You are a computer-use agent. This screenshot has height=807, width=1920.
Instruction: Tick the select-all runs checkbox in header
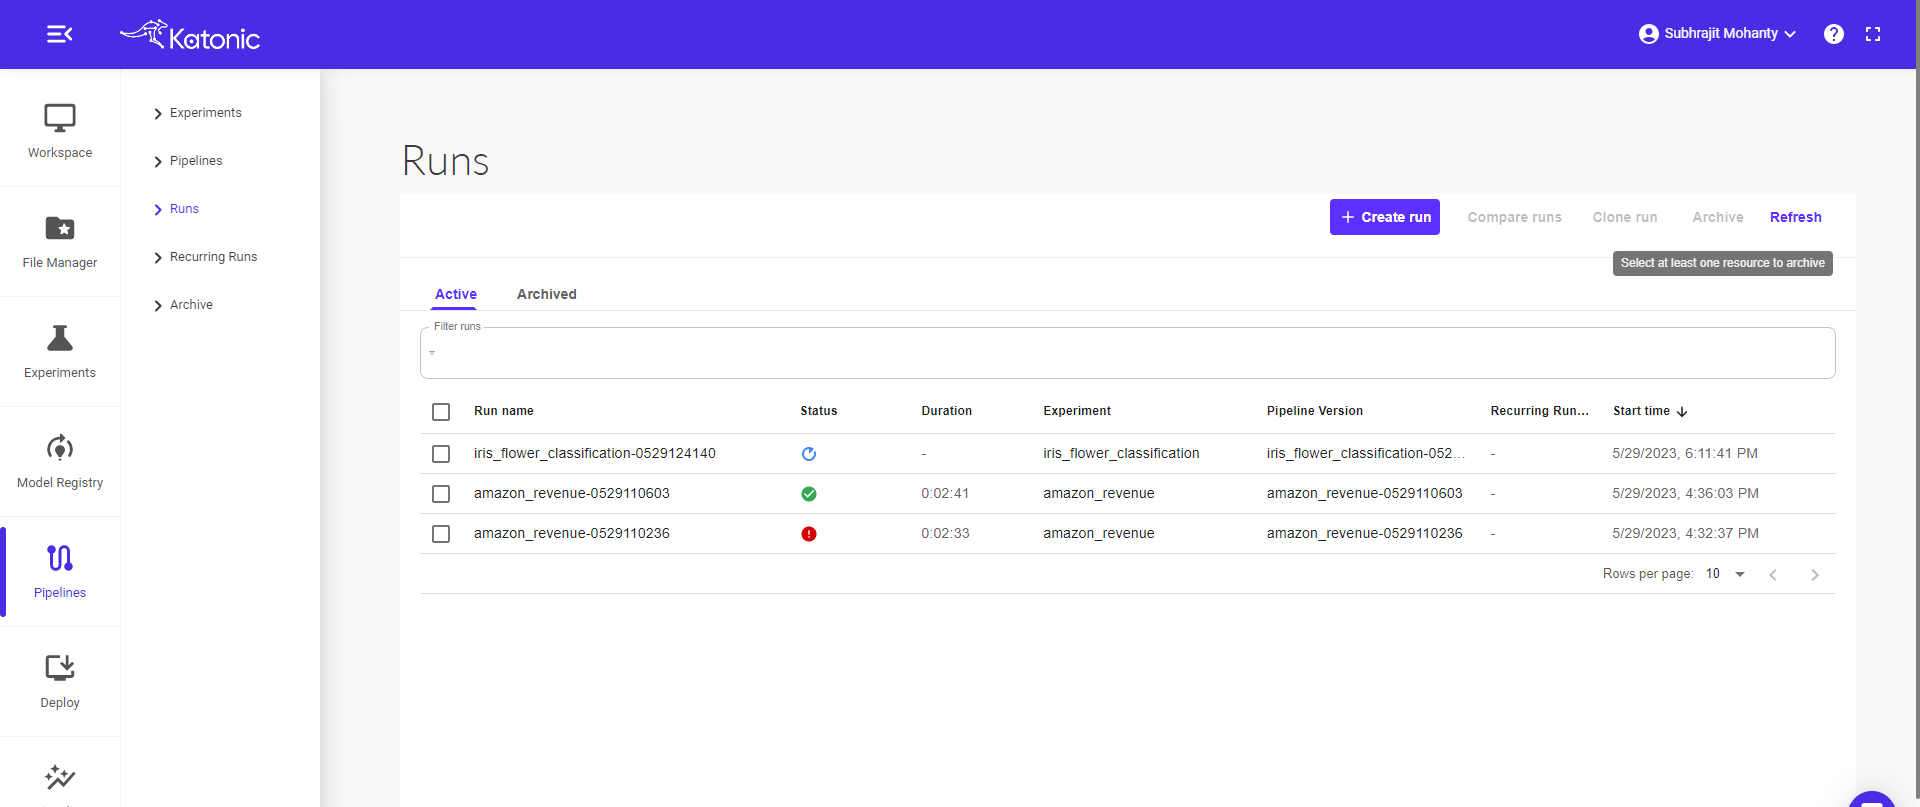point(441,412)
